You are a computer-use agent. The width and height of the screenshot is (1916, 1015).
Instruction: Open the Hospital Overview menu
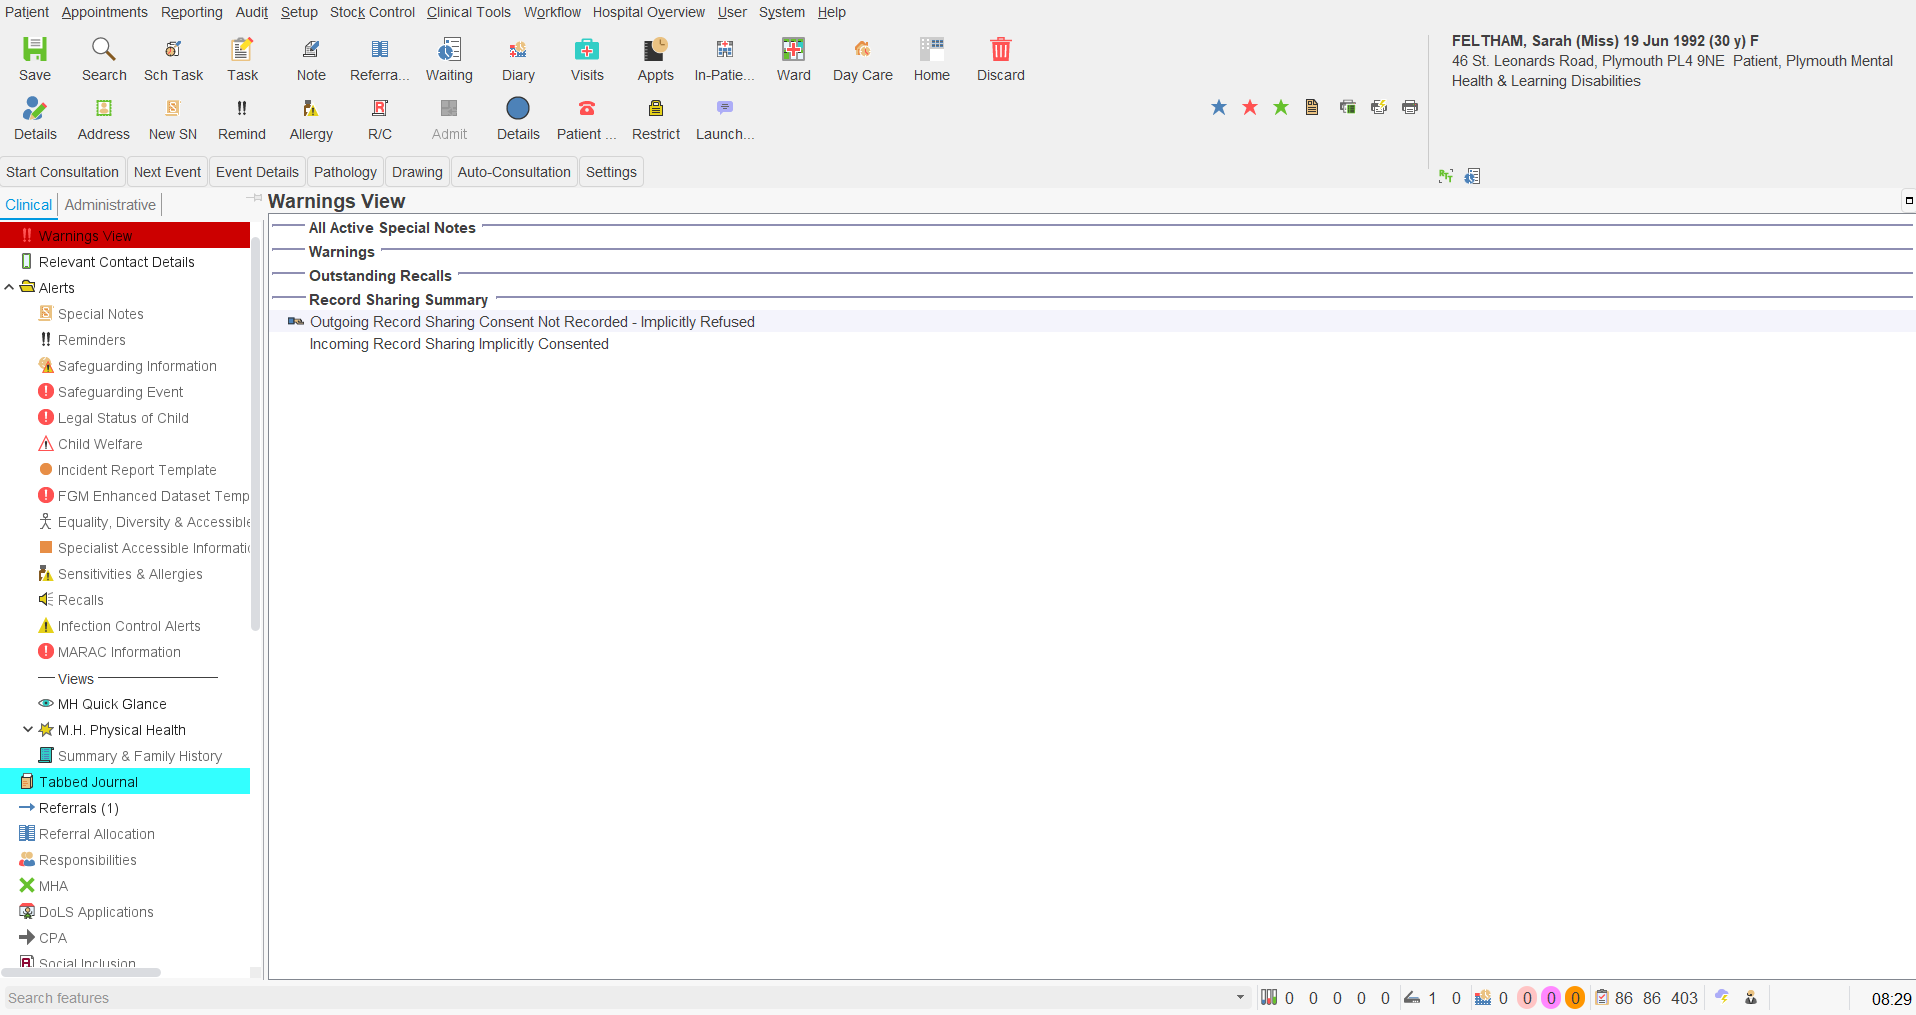pyautogui.click(x=649, y=12)
